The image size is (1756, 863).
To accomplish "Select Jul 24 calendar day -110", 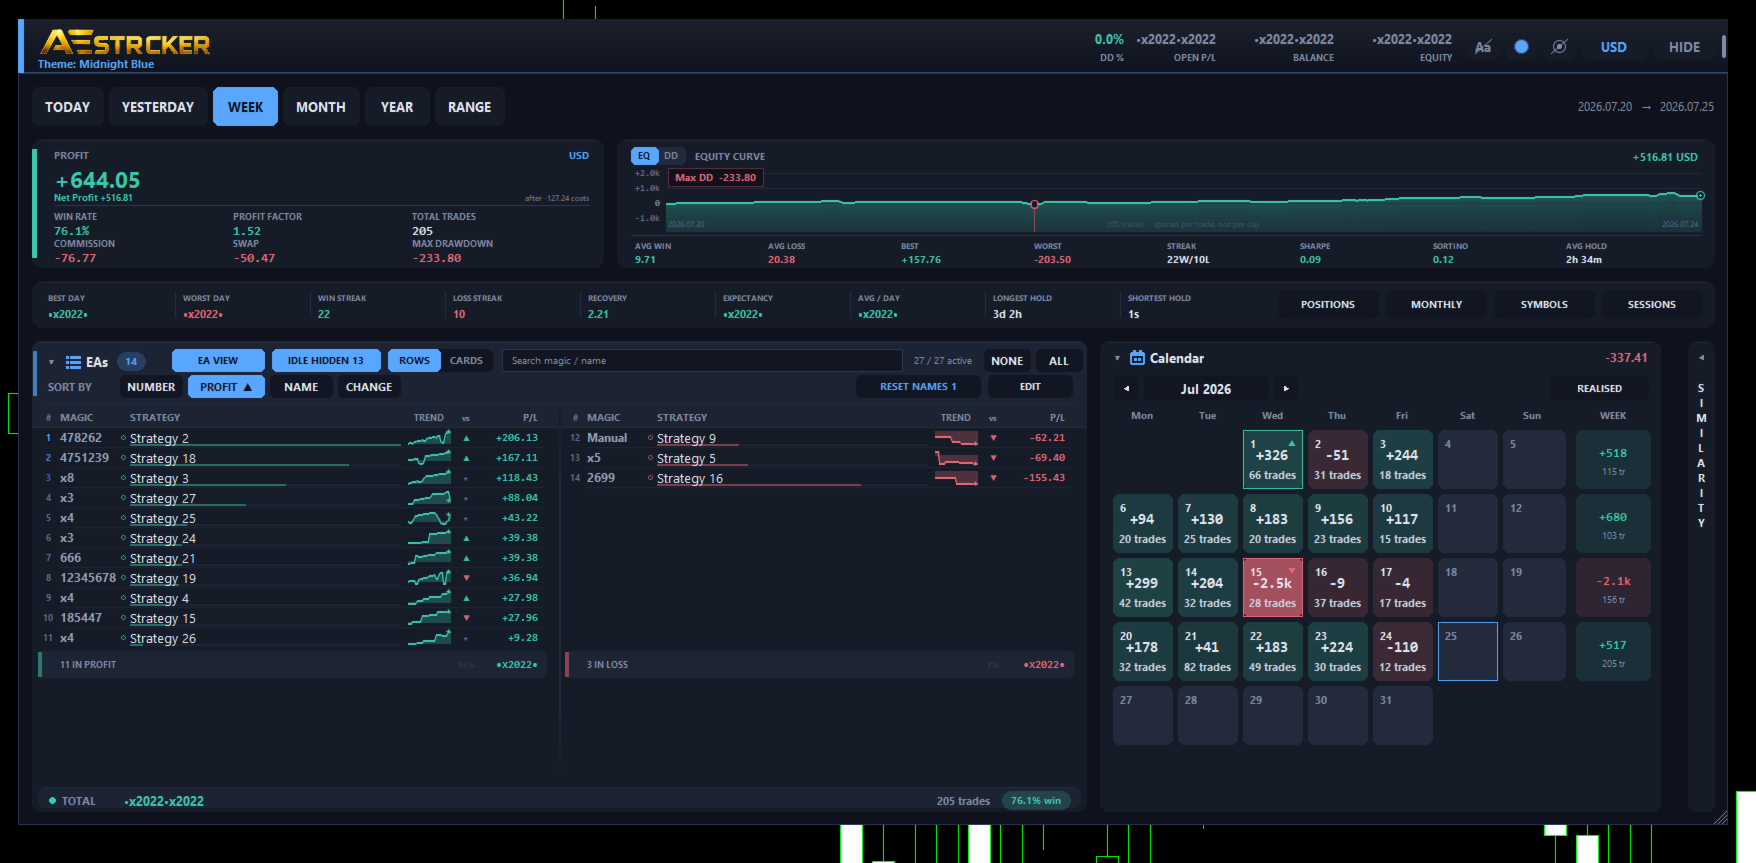I will (1402, 652).
